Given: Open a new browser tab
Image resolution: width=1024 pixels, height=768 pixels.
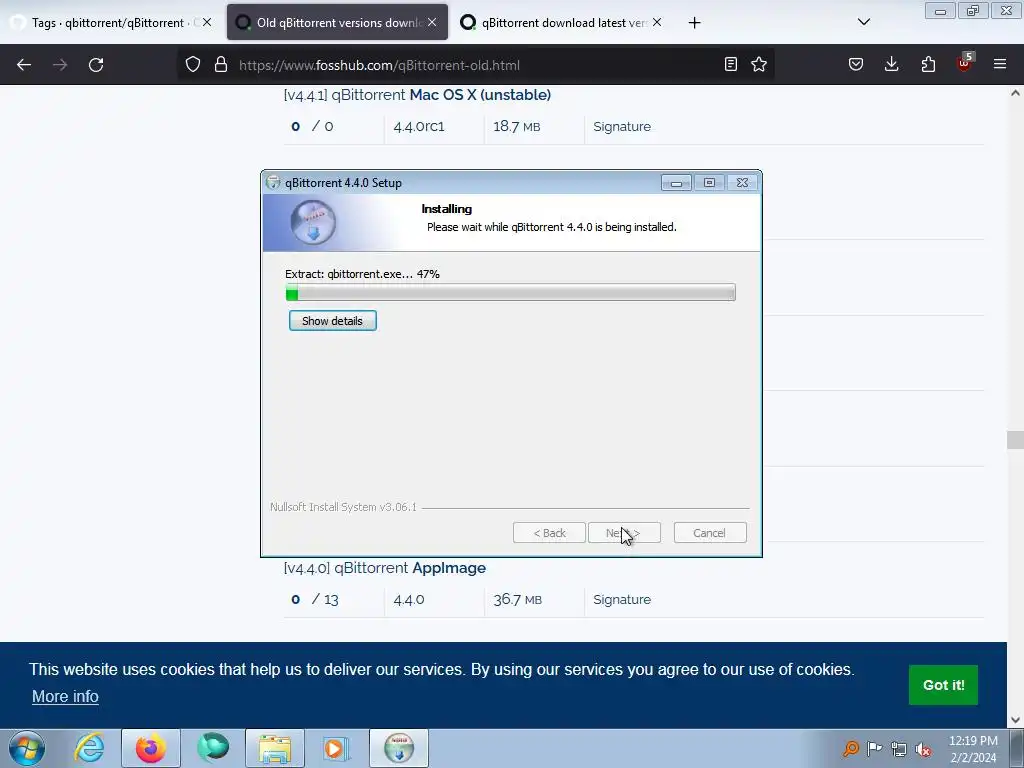Looking at the screenshot, I should [694, 23].
